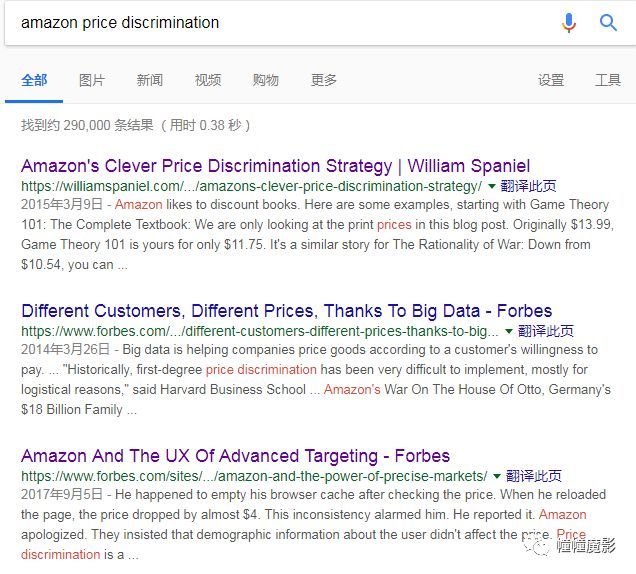Expand dropdown arrow beside different-customers Forbes URL
Viewport: 636px width, 574px height.
[509, 331]
